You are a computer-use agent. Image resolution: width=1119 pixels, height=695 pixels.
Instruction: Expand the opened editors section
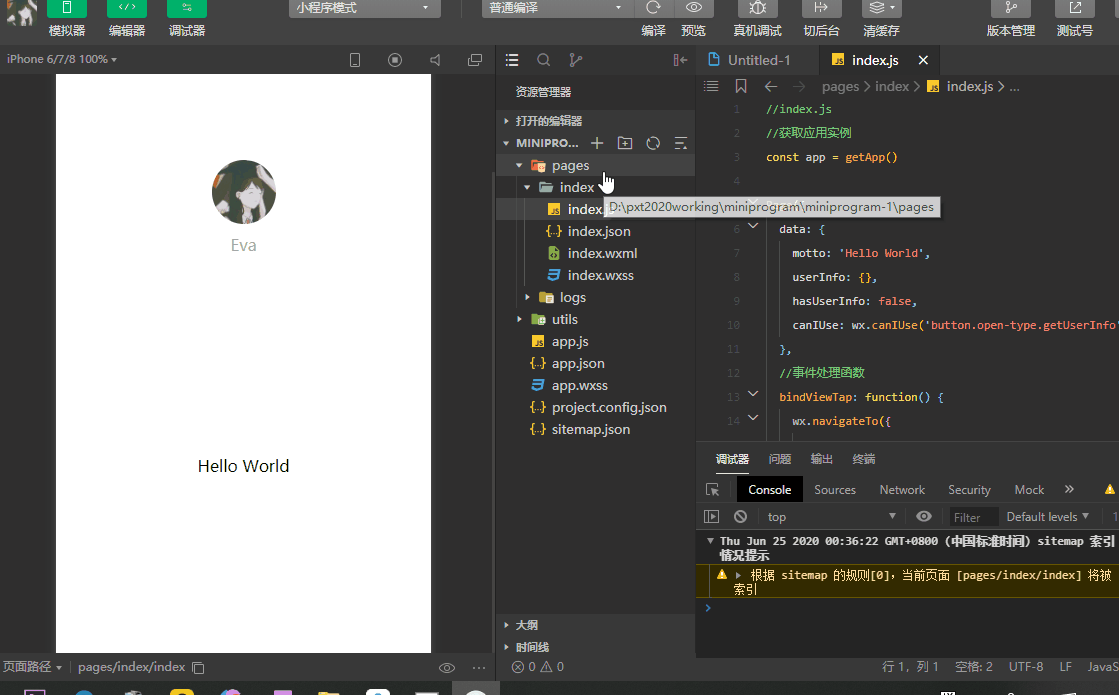click(x=595, y=121)
